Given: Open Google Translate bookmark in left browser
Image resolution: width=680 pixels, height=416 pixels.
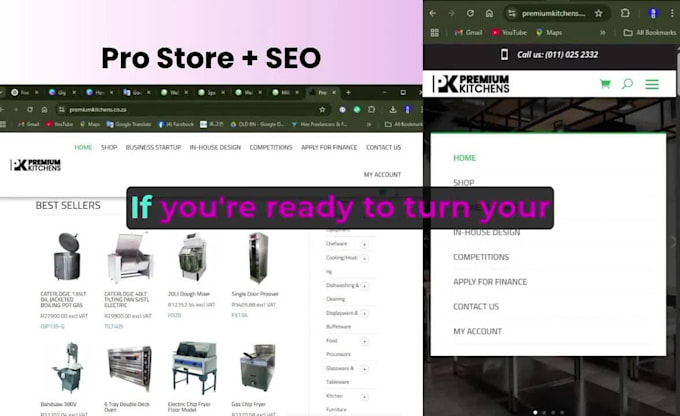Looking at the screenshot, I should (x=128, y=124).
